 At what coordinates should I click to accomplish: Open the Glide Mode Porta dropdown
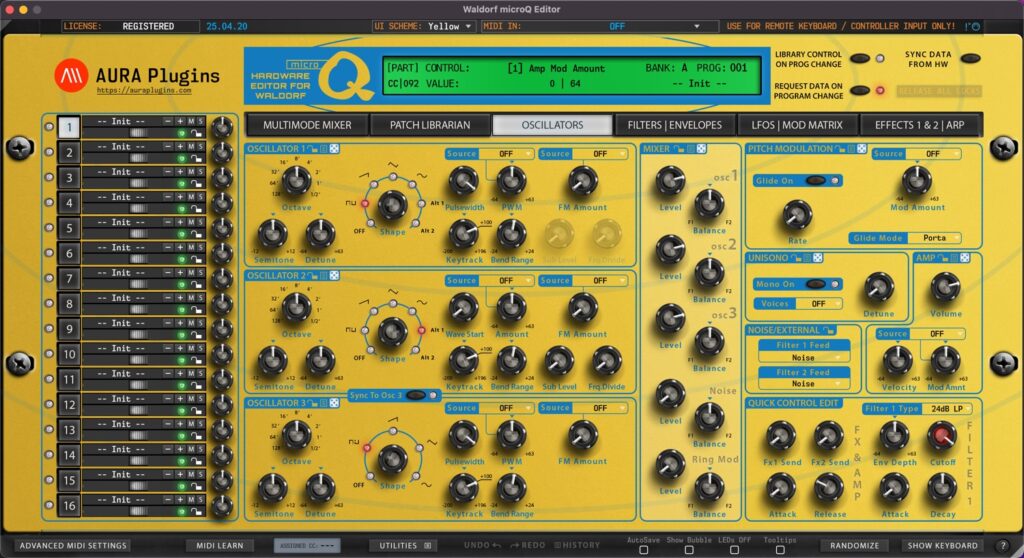[x=935, y=238]
